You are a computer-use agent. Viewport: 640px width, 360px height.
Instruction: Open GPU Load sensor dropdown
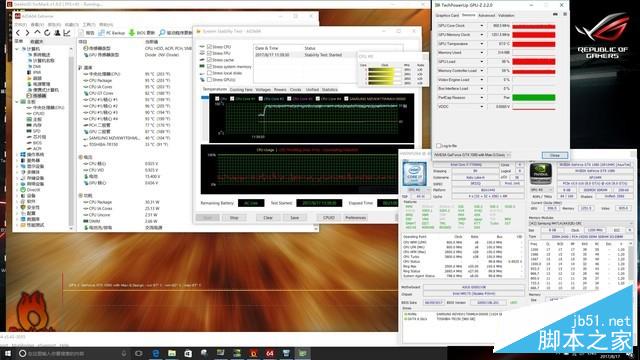(x=482, y=62)
